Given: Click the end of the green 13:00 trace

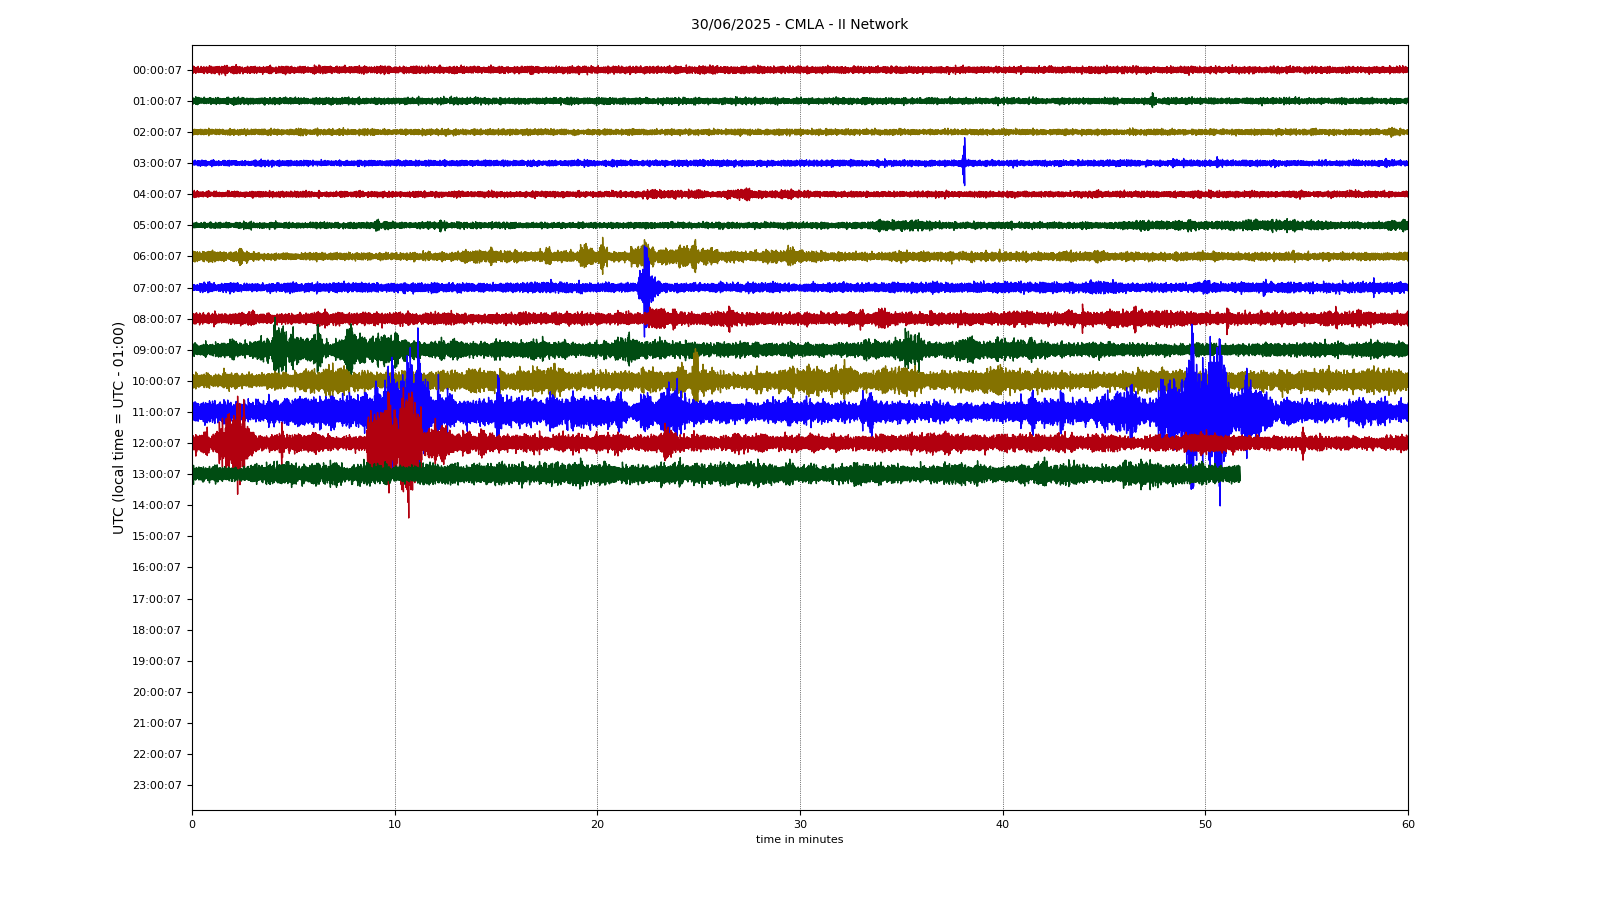Looking at the screenshot, I should (1239, 474).
